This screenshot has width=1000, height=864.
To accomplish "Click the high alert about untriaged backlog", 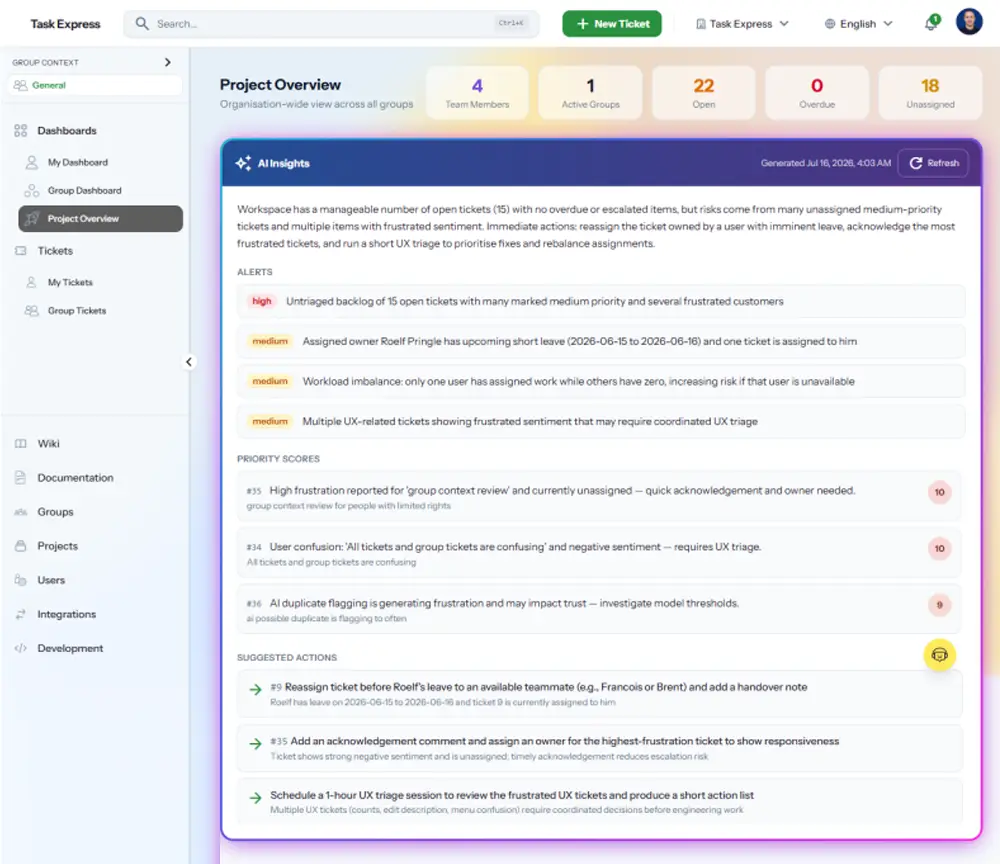I will 600,302.
